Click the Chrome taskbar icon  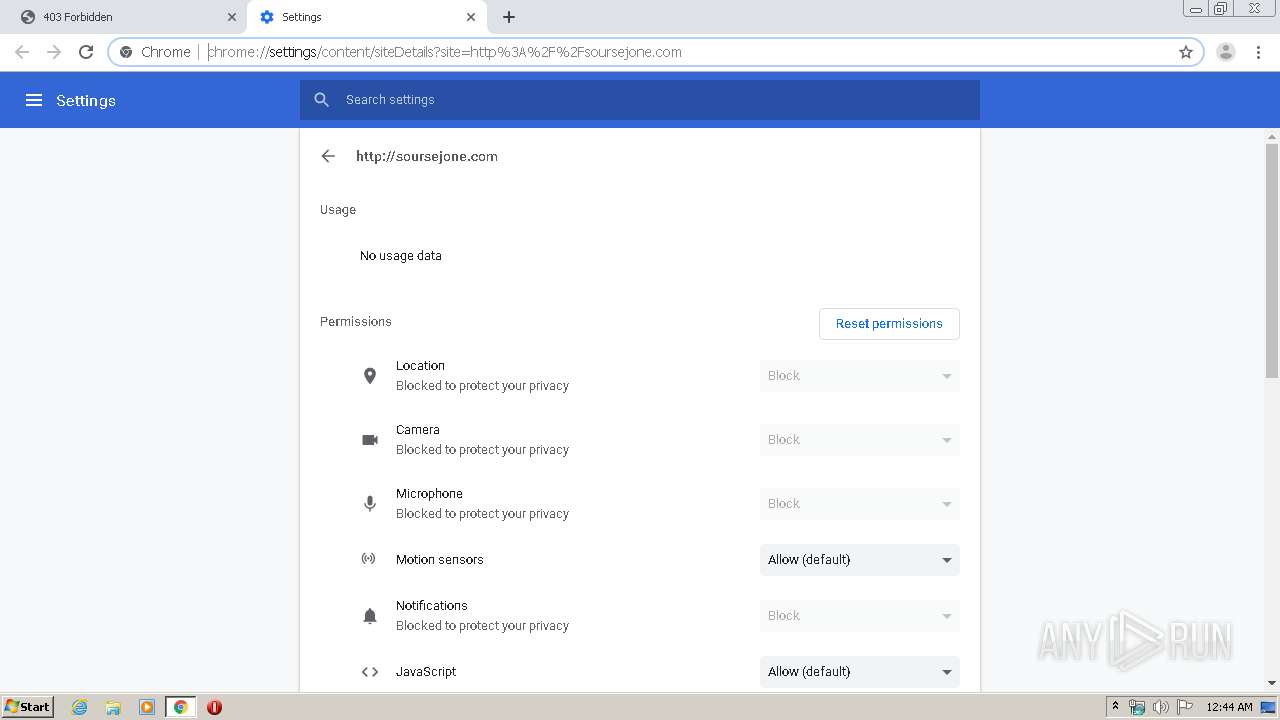tap(181, 707)
